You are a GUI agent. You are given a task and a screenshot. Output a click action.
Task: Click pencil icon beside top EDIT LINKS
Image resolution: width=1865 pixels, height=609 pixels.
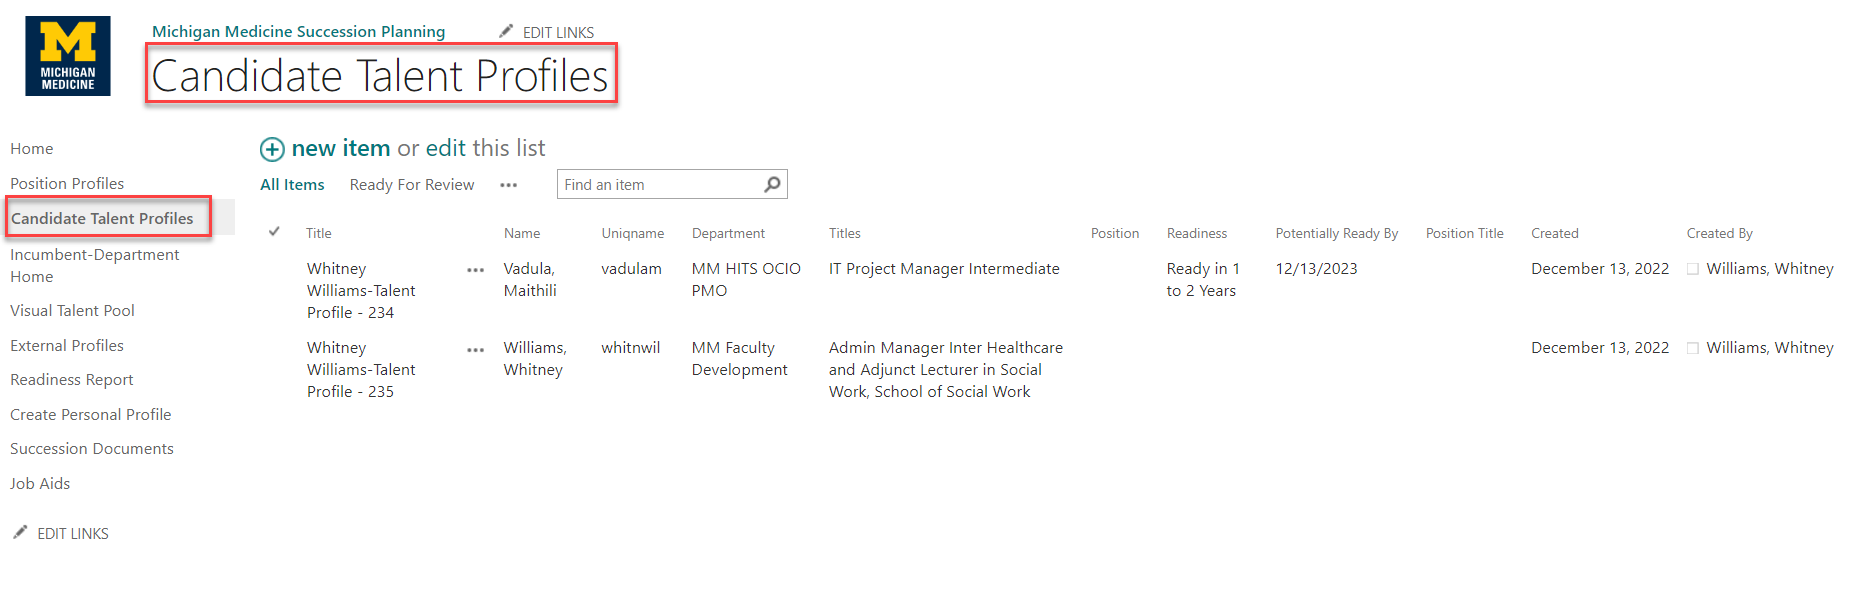[x=506, y=32]
